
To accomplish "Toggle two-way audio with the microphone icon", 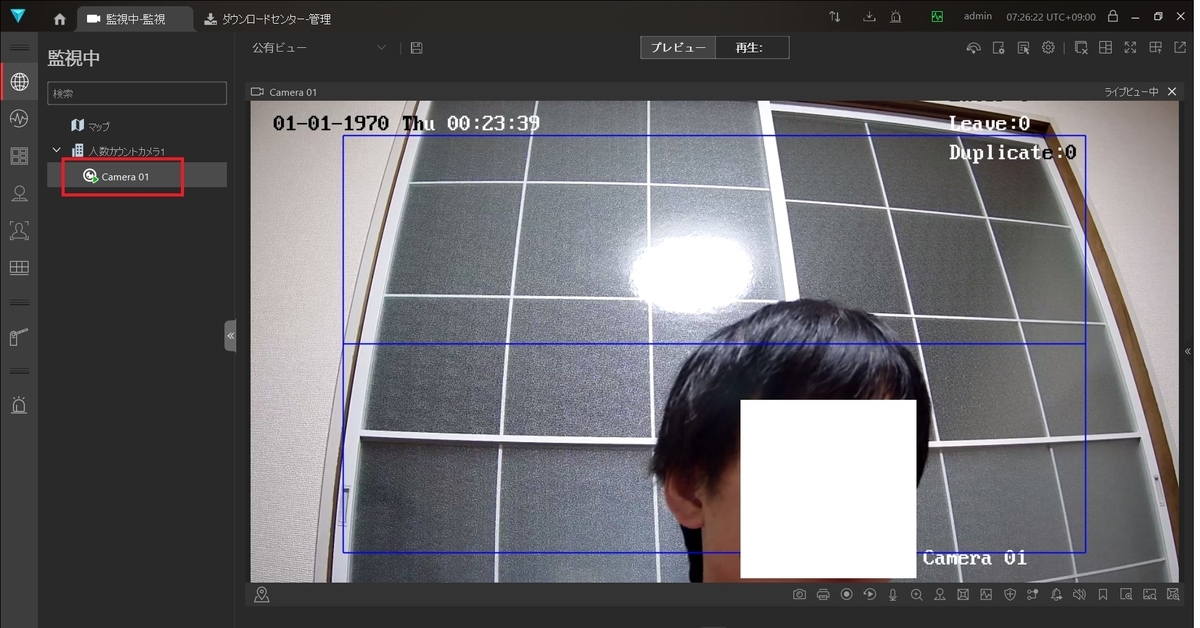I will point(893,594).
